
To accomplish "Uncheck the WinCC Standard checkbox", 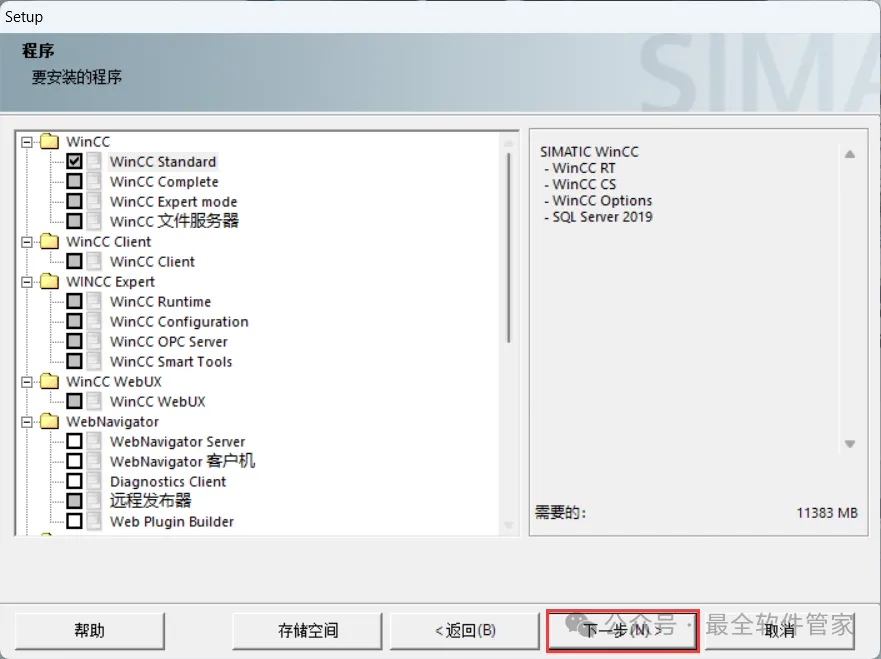I will pyautogui.click(x=74, y=161).
